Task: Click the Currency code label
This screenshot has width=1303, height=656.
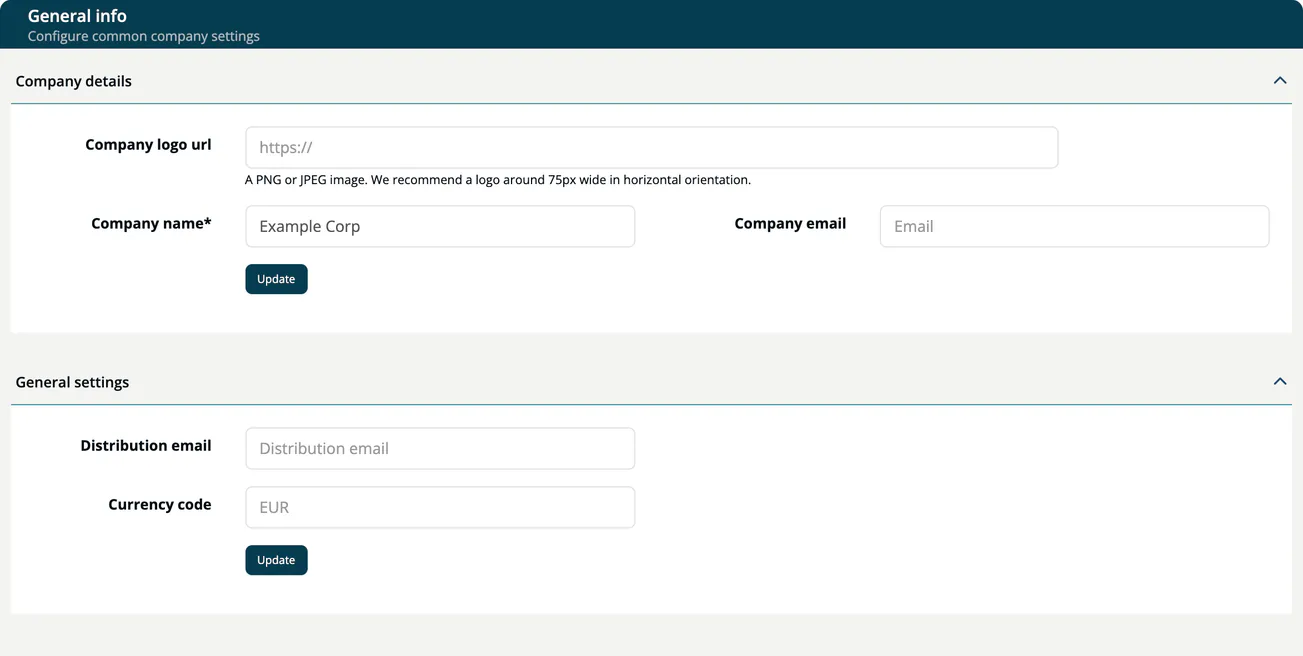Action: pyautogui.click(x=160, y=504)
